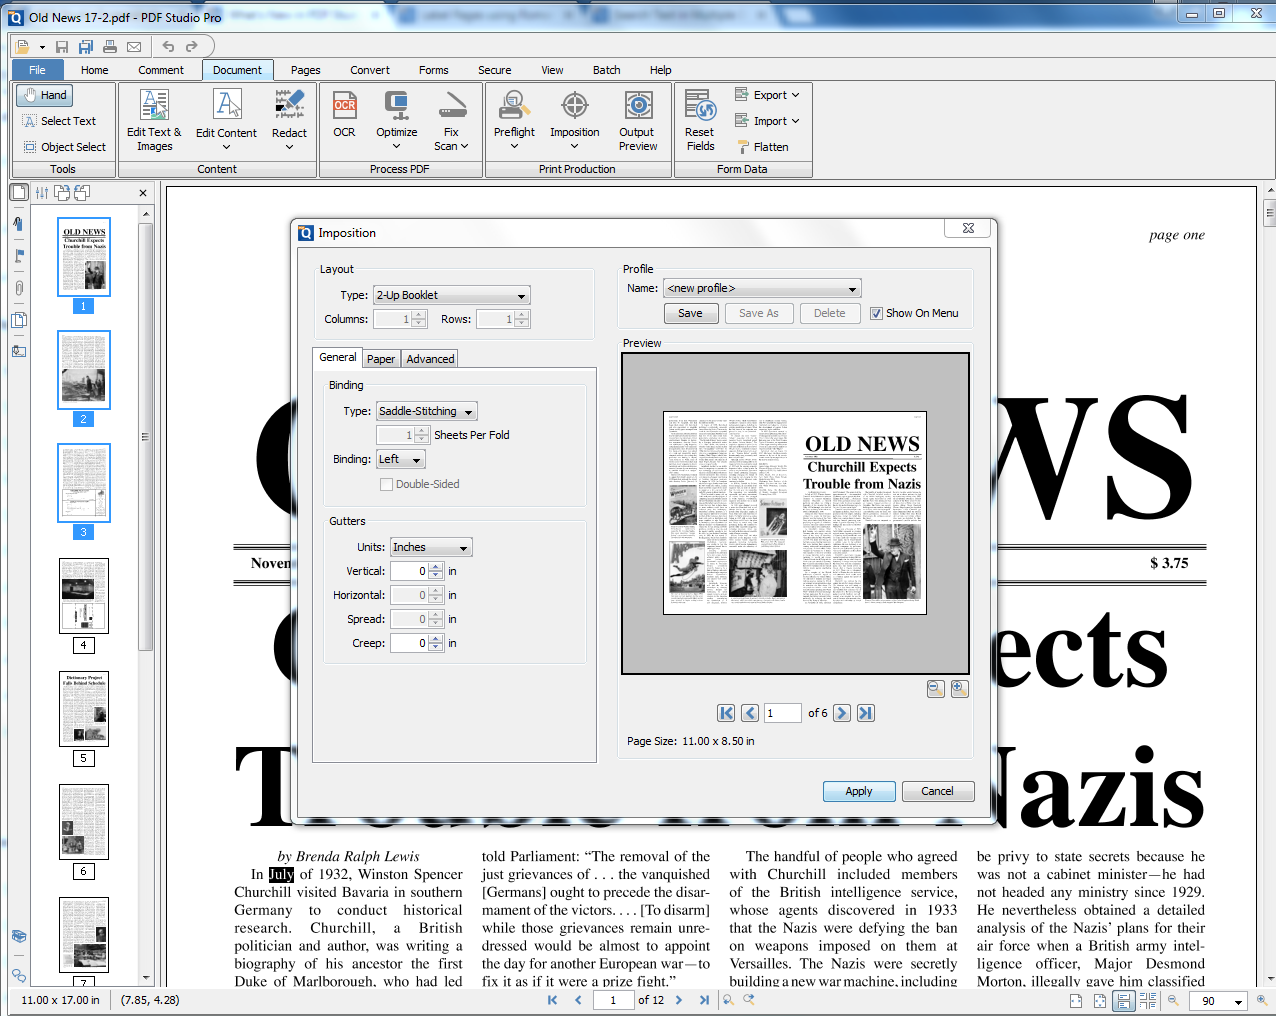Image resolution: width=1276 pixels, height=1016 pixels.
Task: Open Edit Text & Images tool
Action: click(x=154, y=120)
